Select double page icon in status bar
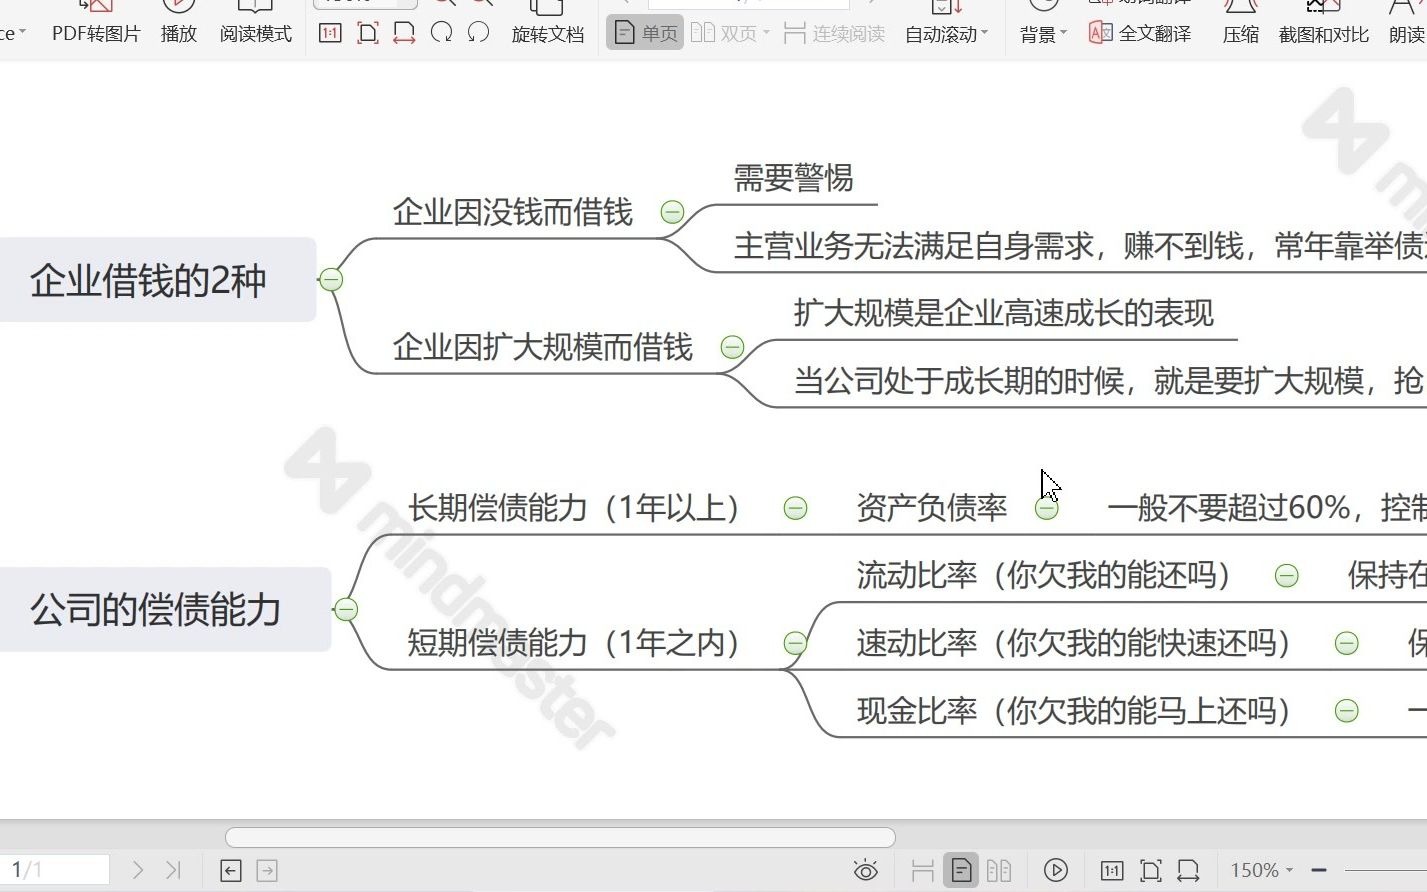Viewport: 1427px width, 892px height. pos(999,870)
